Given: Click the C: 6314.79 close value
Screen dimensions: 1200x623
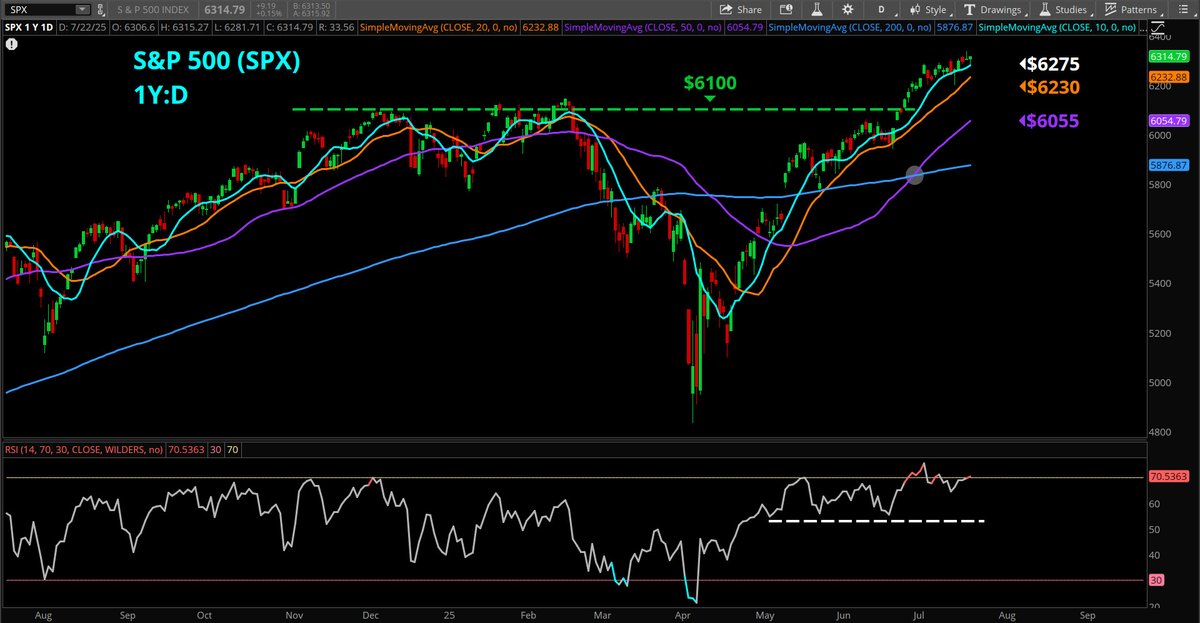Looking at the screenshot, I should click(x=290, y=27).
